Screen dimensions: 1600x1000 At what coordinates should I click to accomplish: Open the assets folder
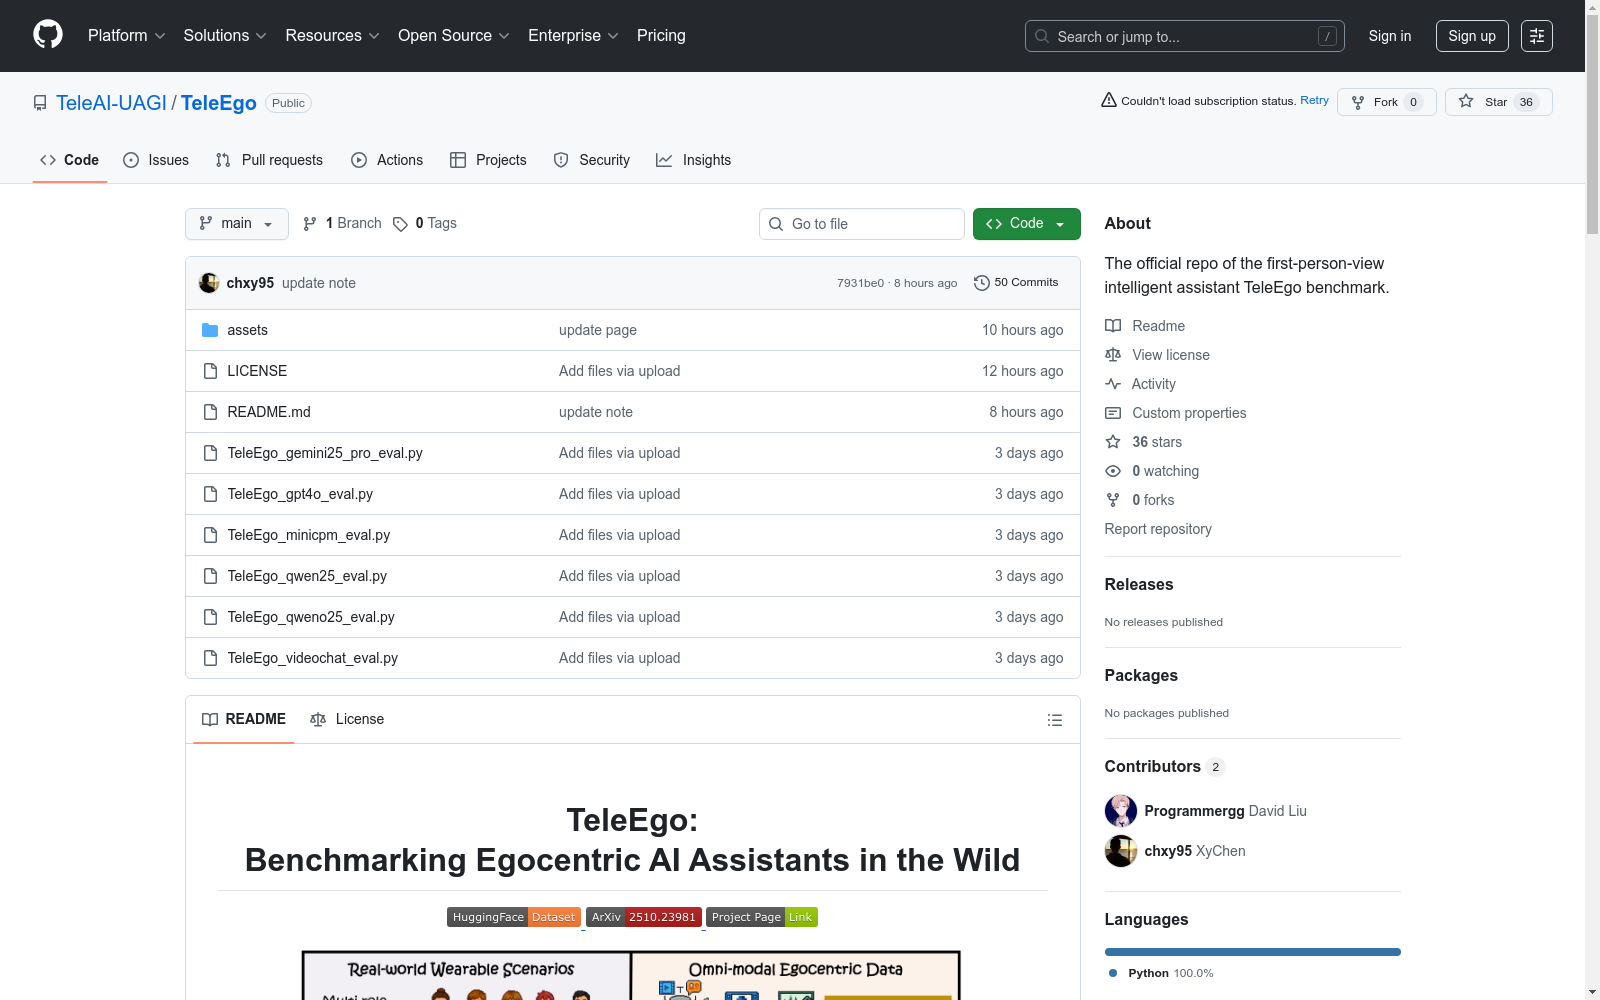tap(247, 330)
